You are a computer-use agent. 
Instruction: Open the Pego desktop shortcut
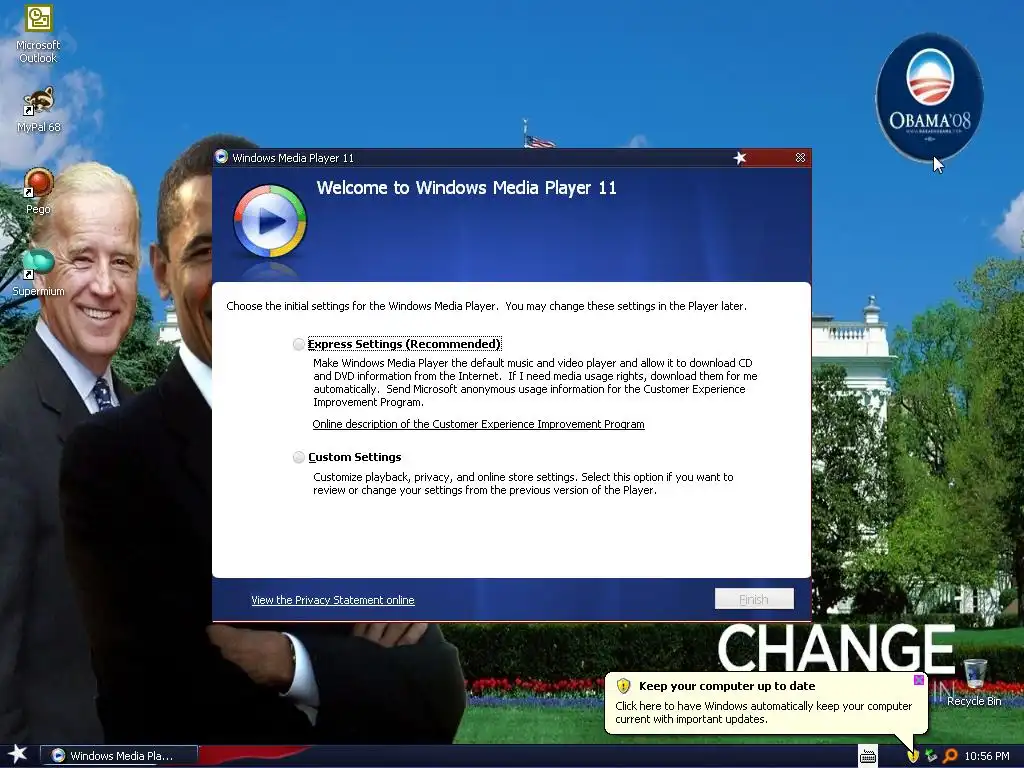coord(38,191)
